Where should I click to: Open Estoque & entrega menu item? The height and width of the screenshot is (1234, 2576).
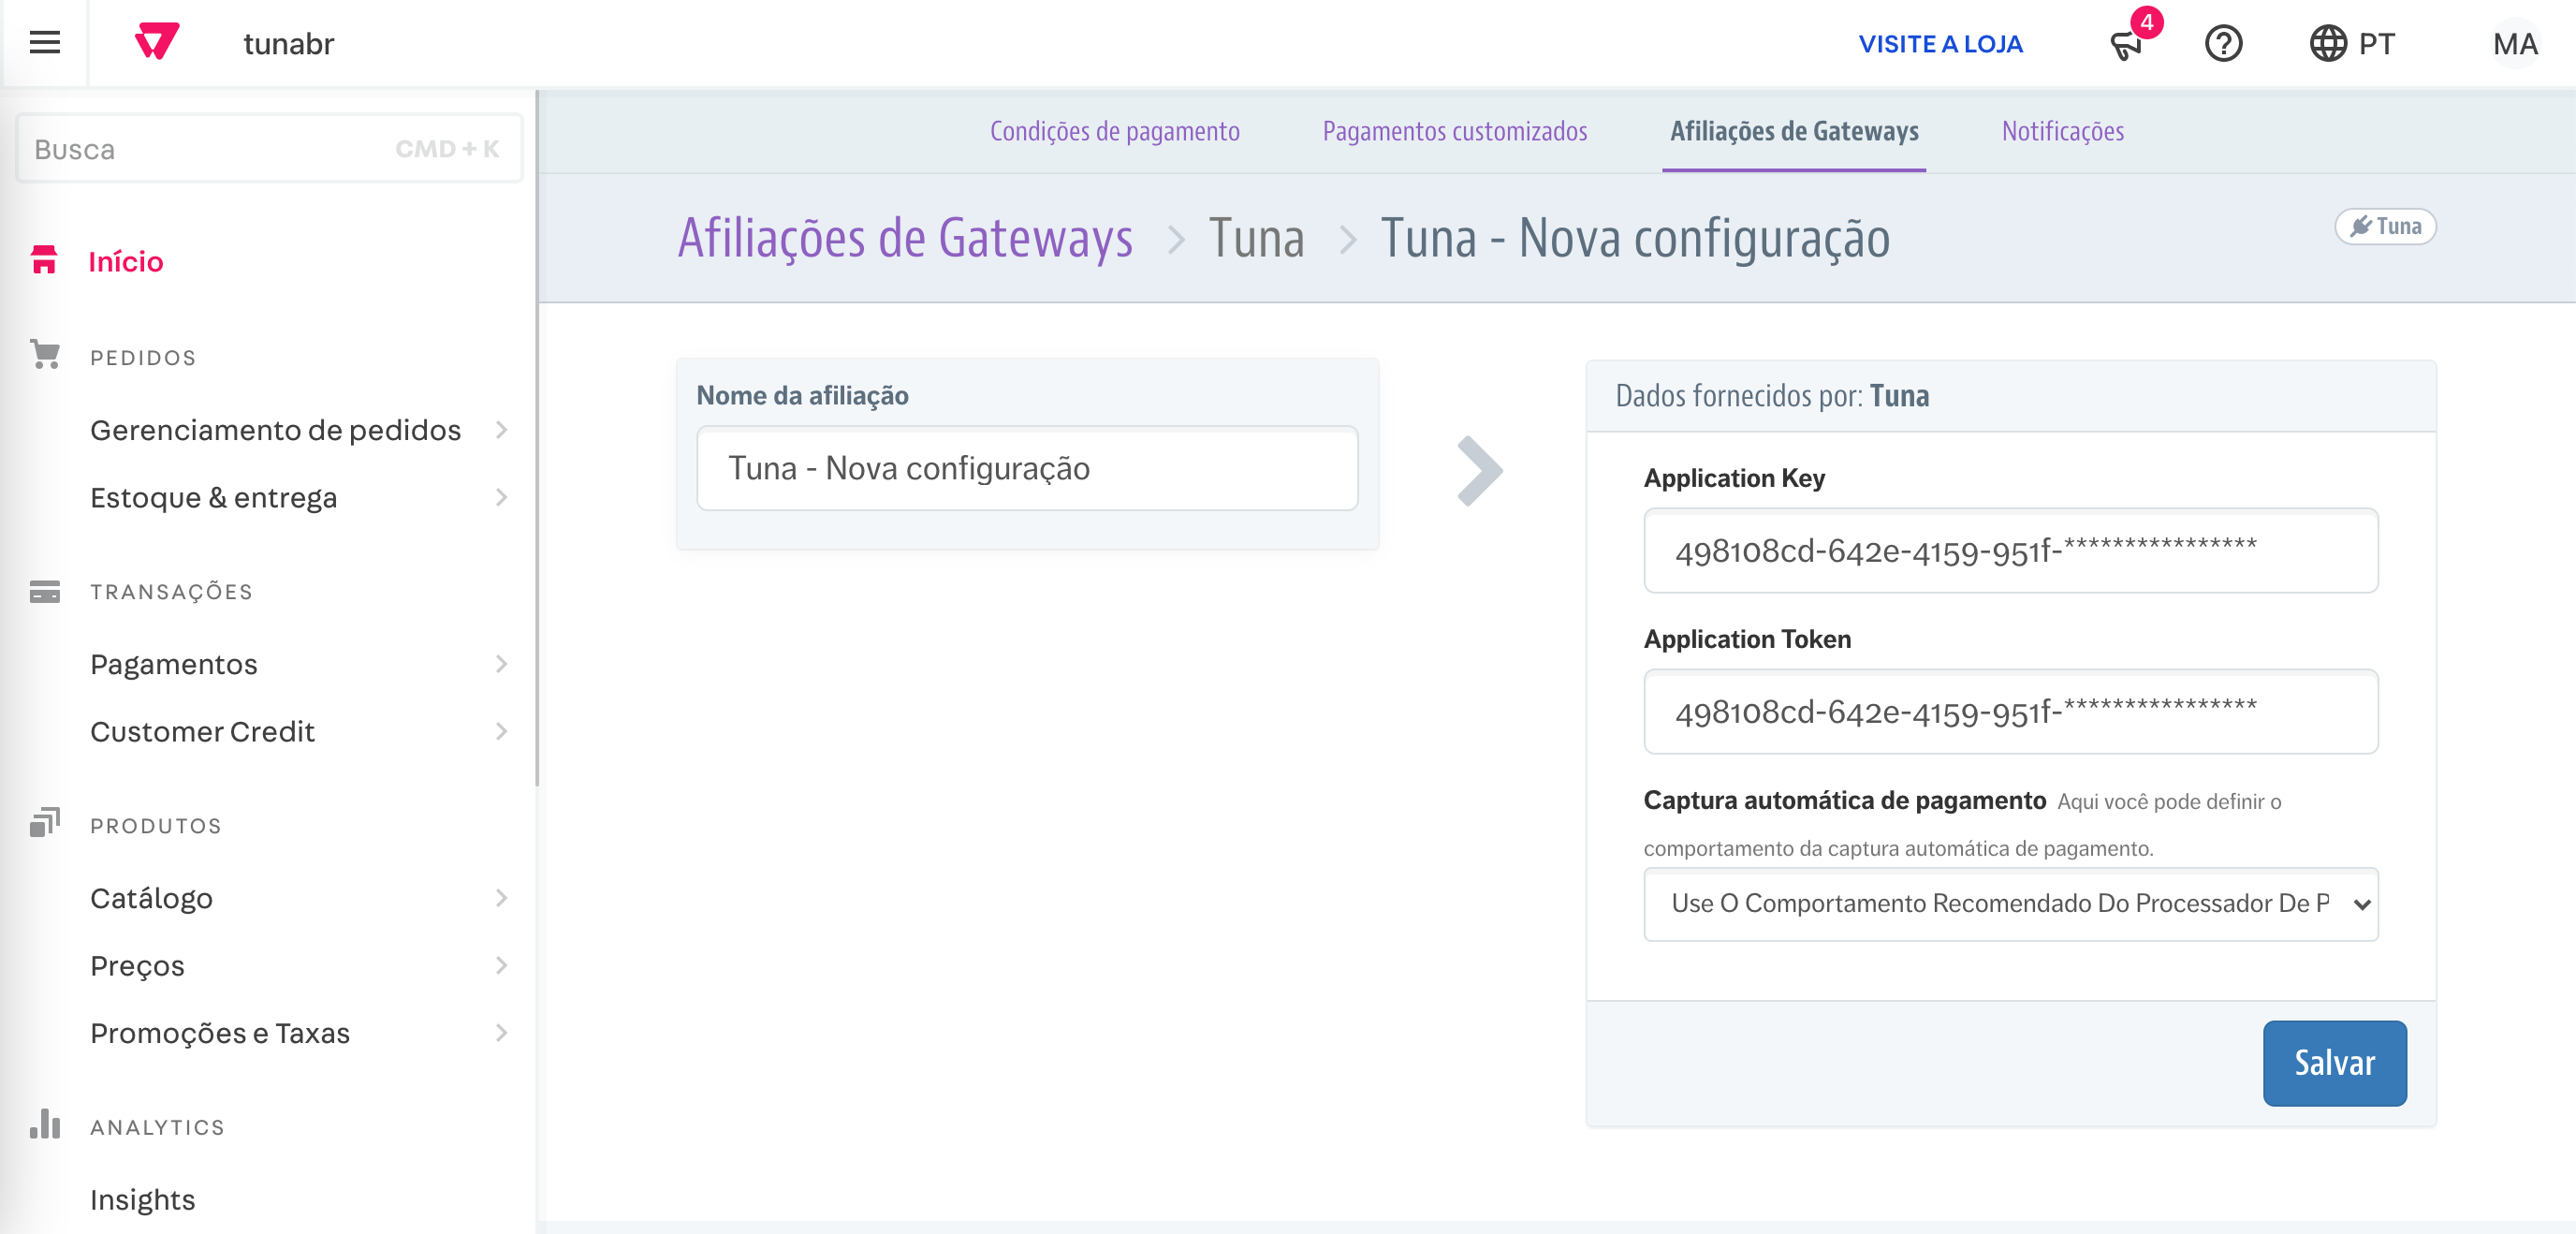(213, 497)
